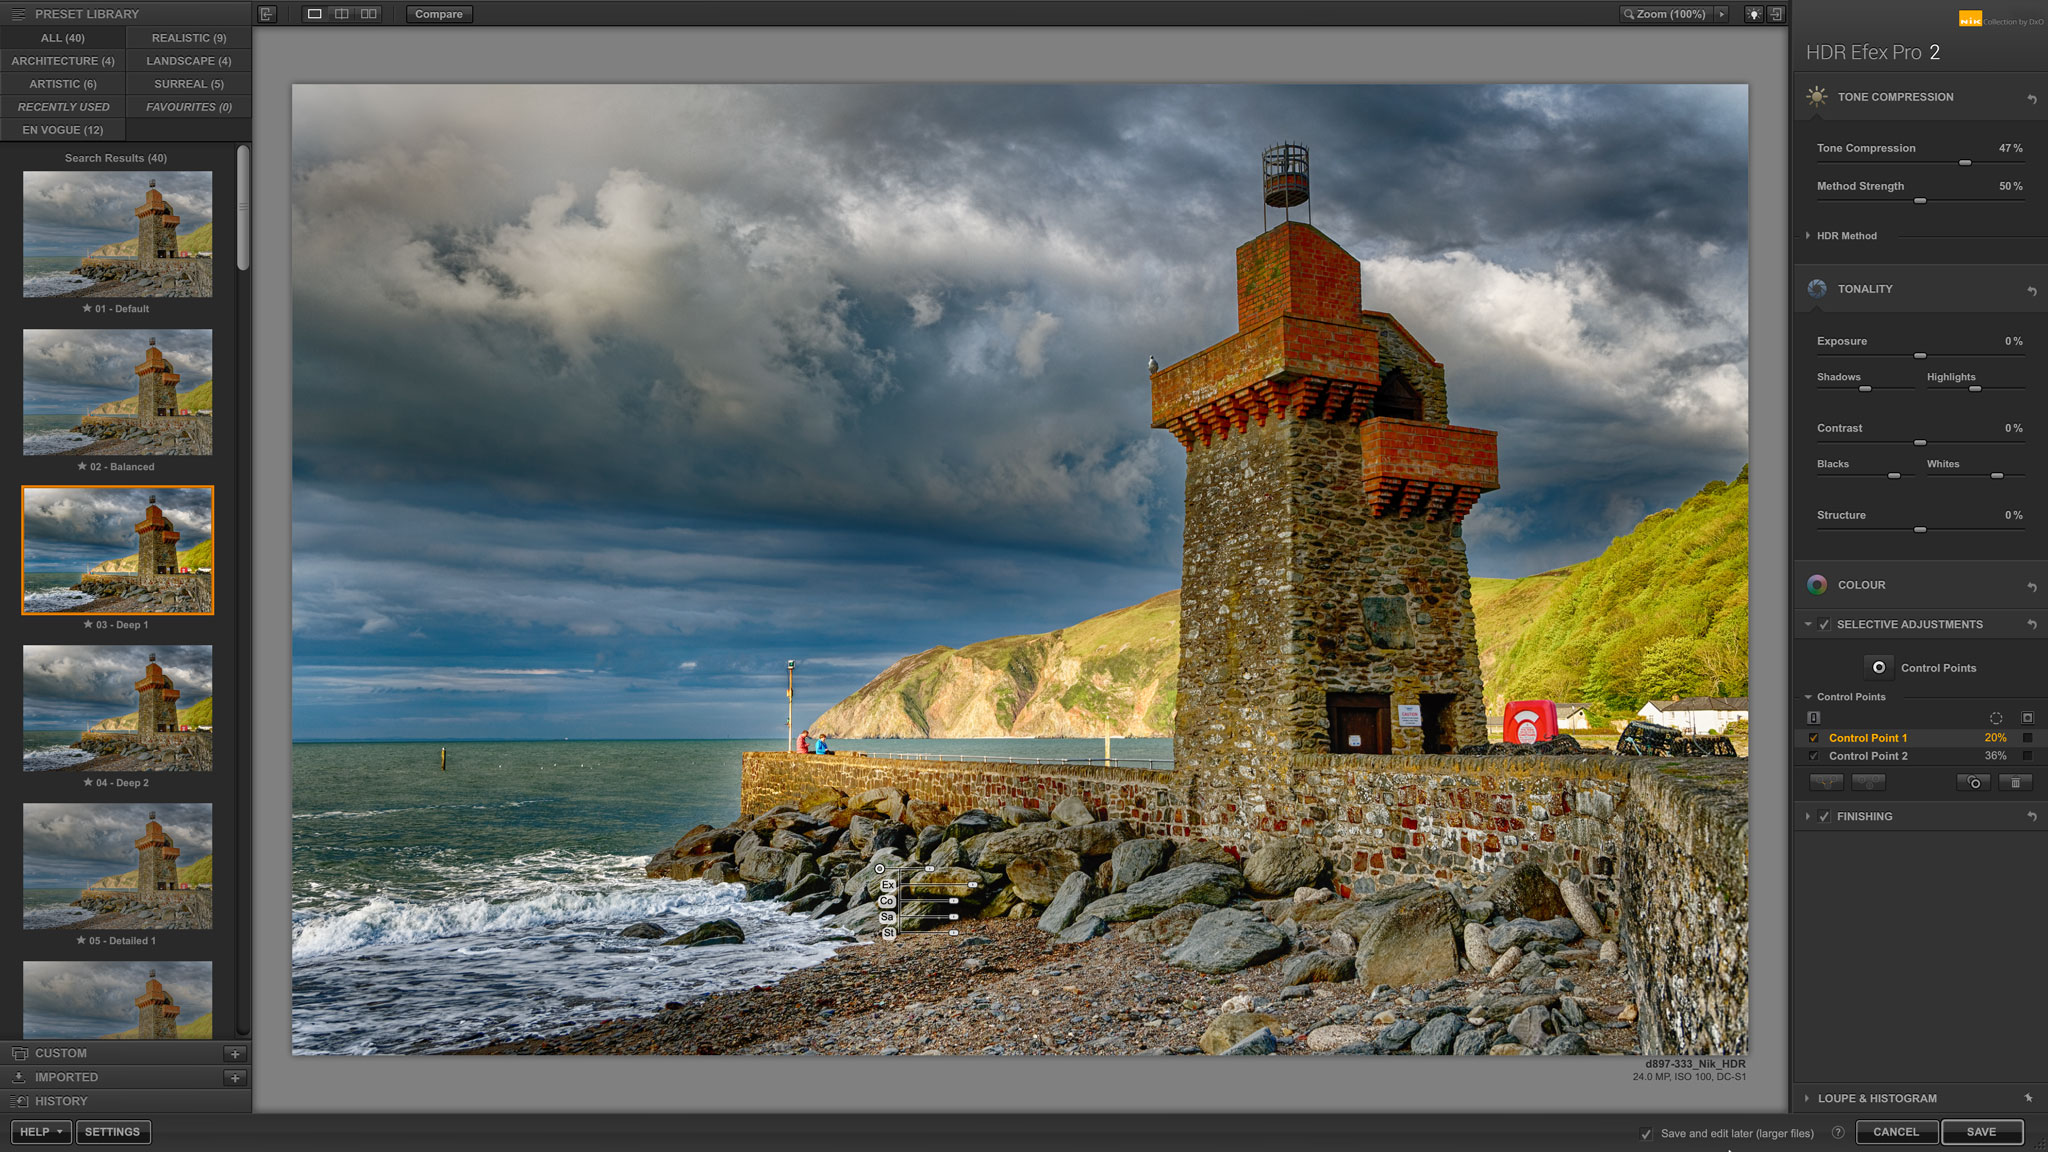Select the 02 - Balanced preset thumbnail

point(117,392)
